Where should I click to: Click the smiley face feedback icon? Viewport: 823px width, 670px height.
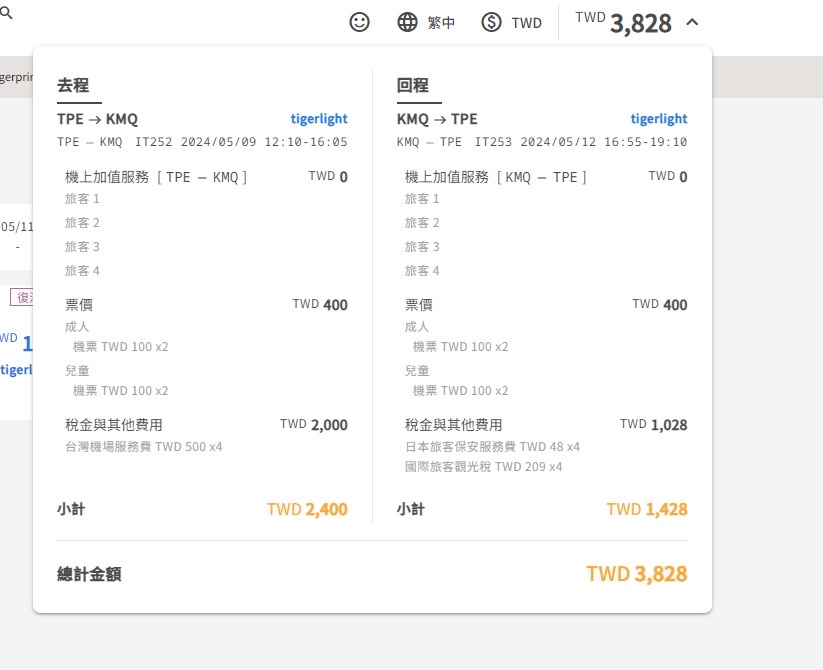pos(359,22)
